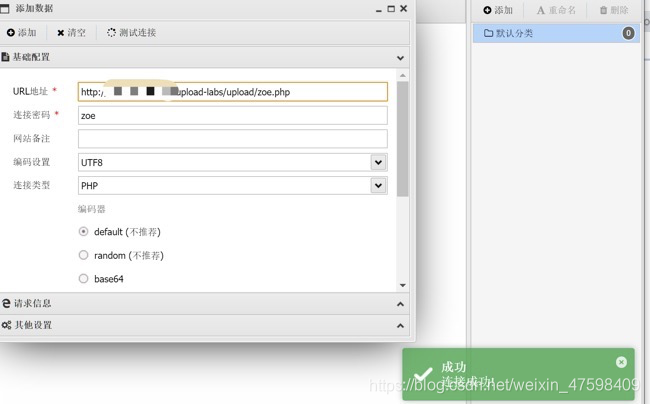The image size is (650, 404).
Task: Click the URL地址 input field
Action: point(232,92)
